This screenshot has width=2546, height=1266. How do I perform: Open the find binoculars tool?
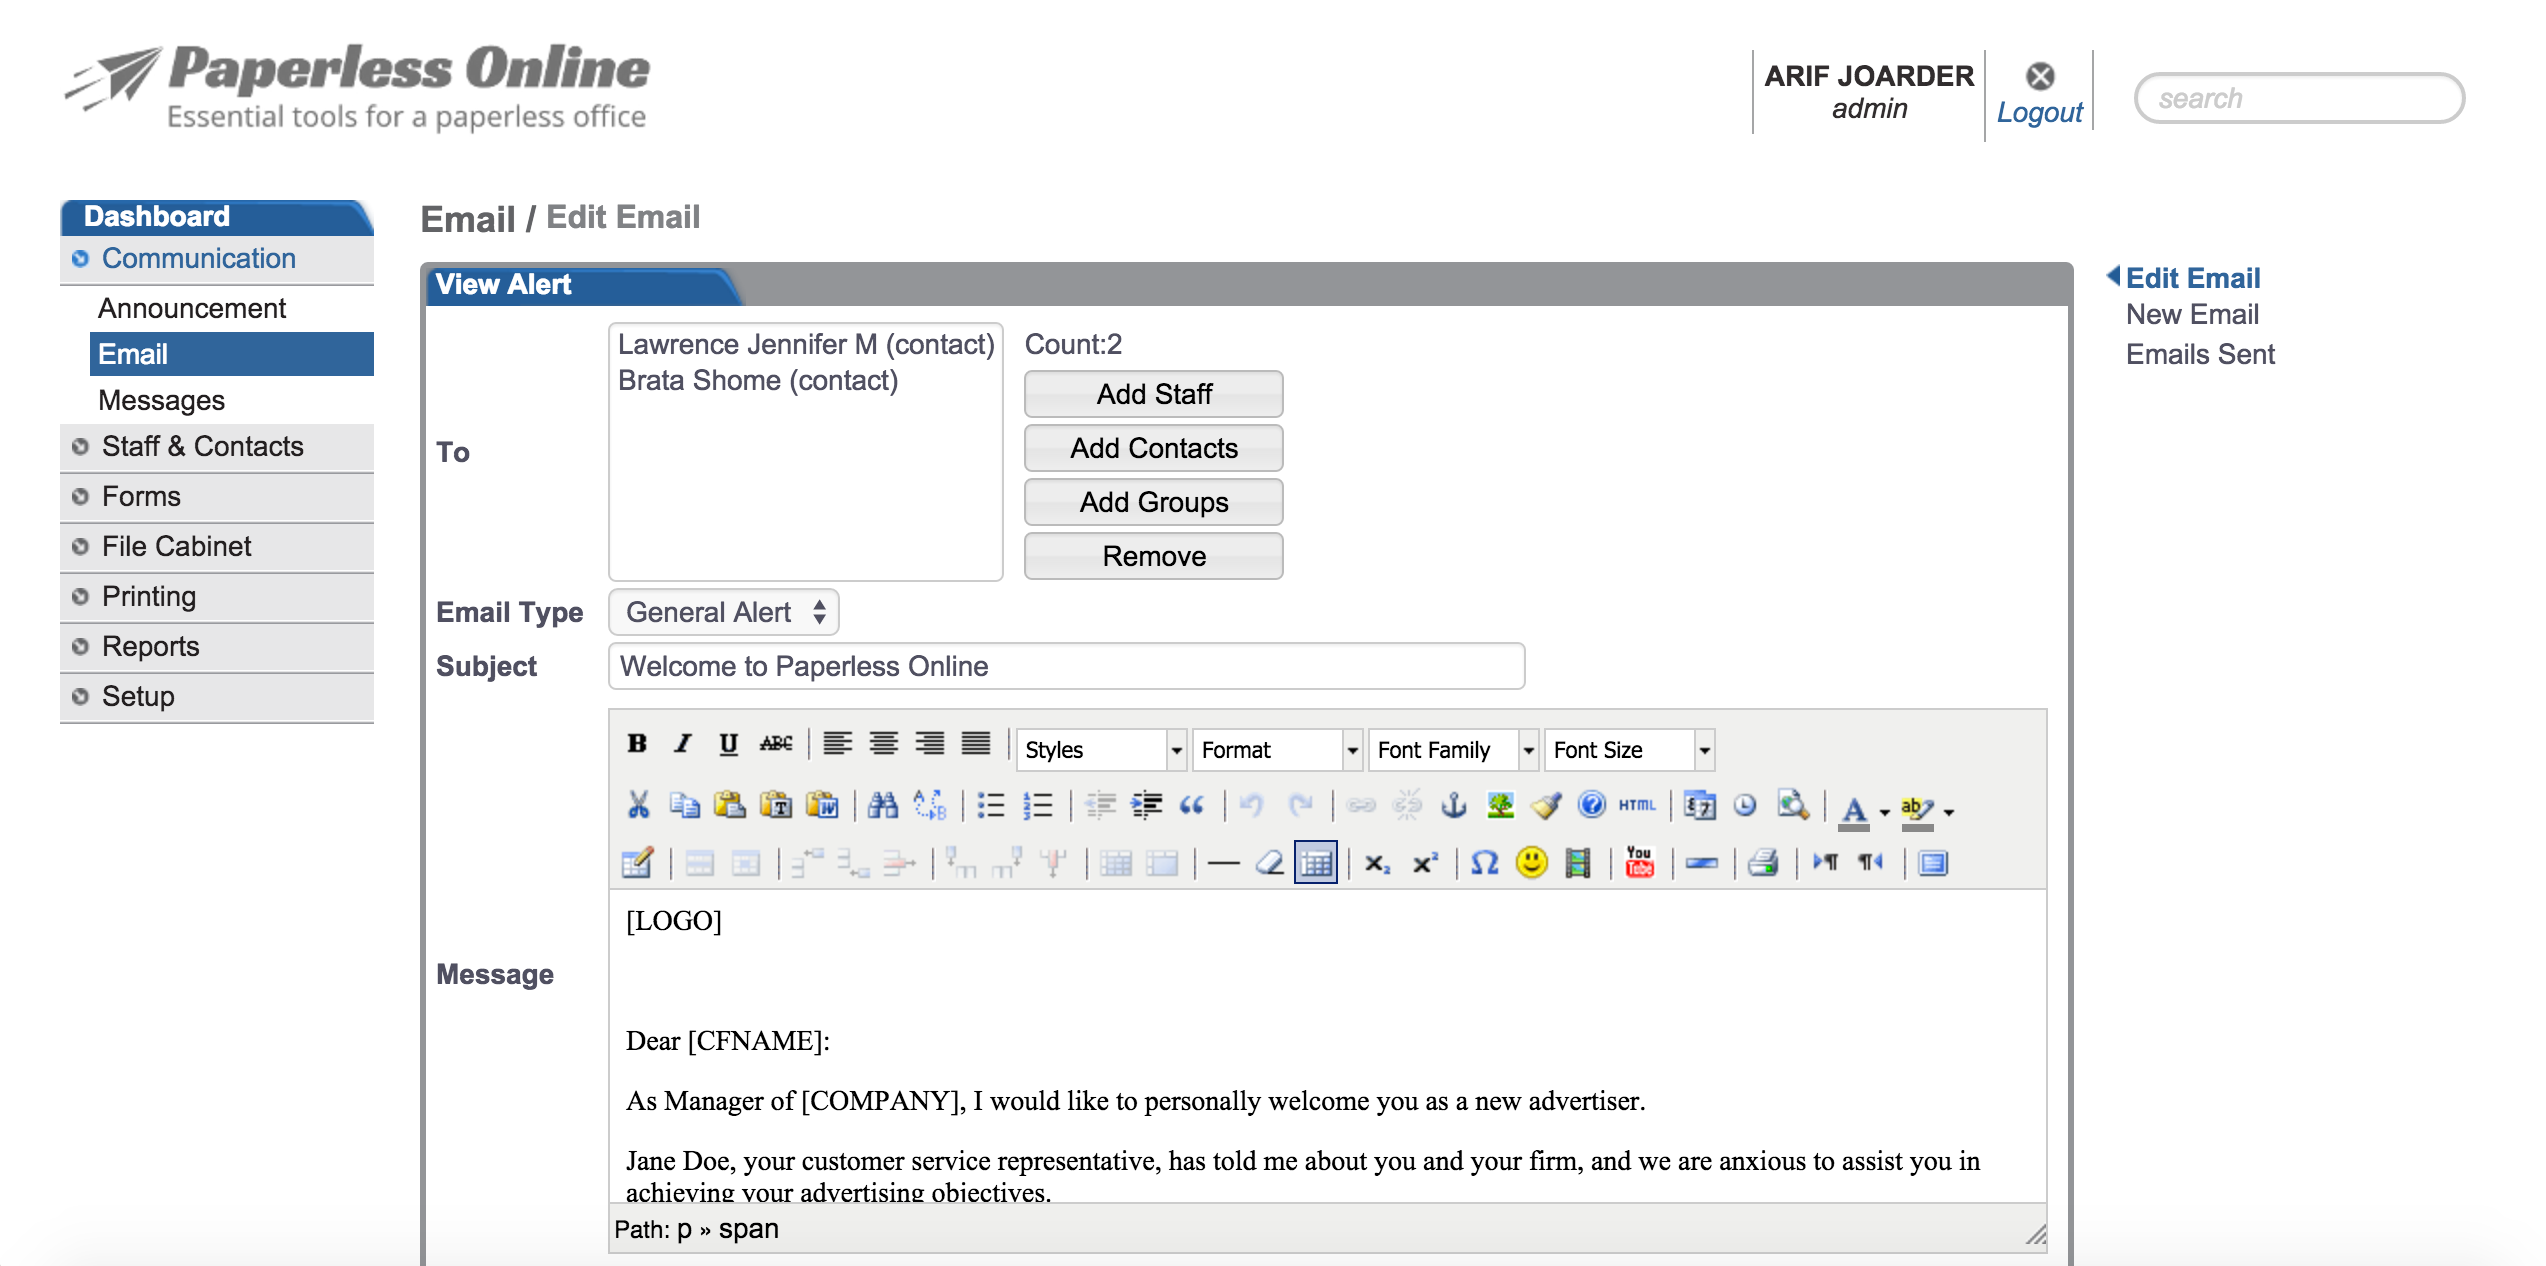[882, 805]
